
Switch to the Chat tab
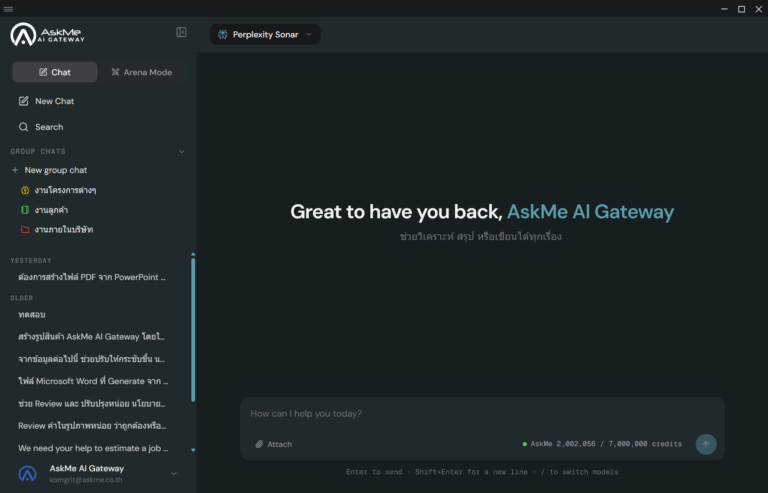[55, 72]
